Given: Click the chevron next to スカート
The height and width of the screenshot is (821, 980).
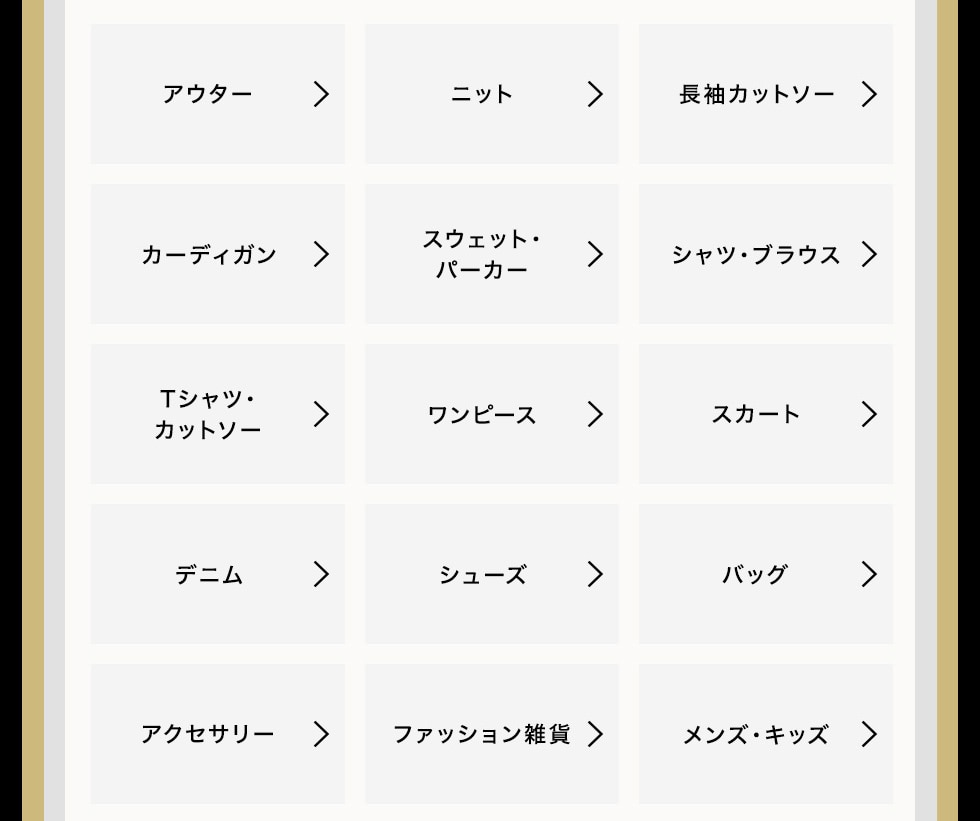Looking at the screenshot, I should click(x=869, y=414).
